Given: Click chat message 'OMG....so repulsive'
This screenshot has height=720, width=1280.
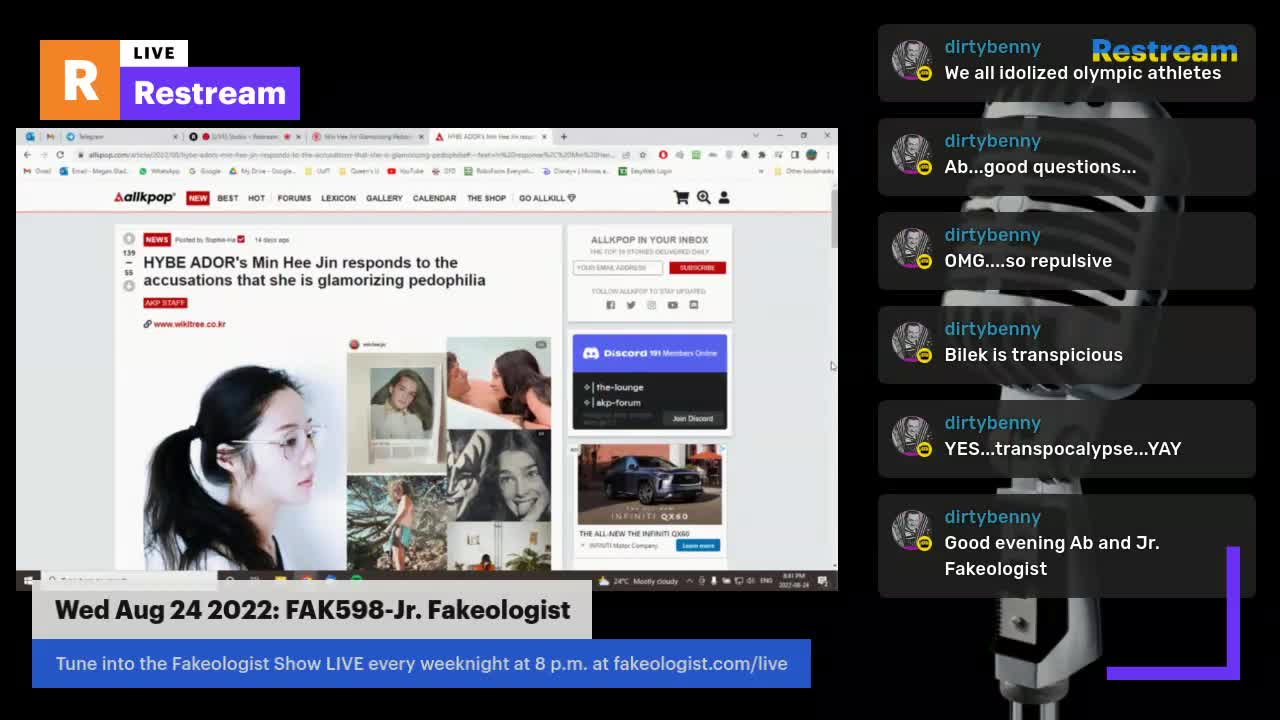Looking at the screenshot, I should (1028, 261).
